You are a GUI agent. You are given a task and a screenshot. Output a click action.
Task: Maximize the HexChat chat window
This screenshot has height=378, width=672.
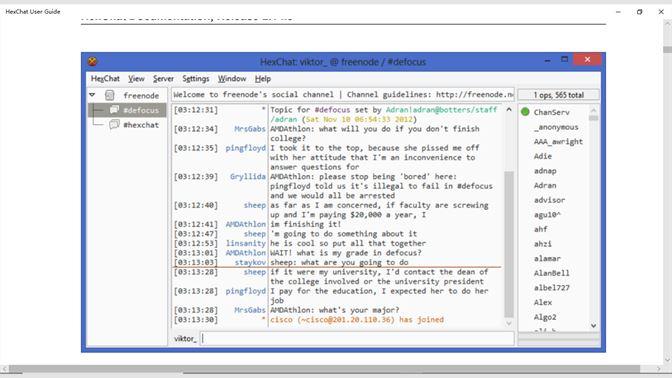pyautogui.click(x=564, y=60)
